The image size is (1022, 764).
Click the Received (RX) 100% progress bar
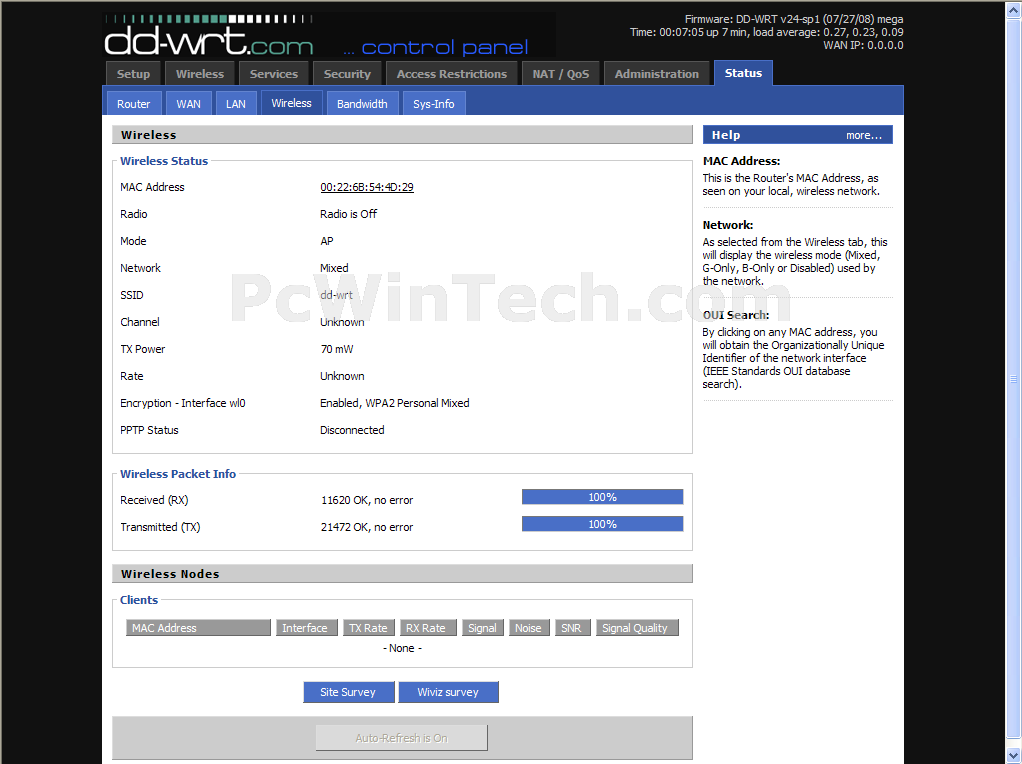pos(602,497)
